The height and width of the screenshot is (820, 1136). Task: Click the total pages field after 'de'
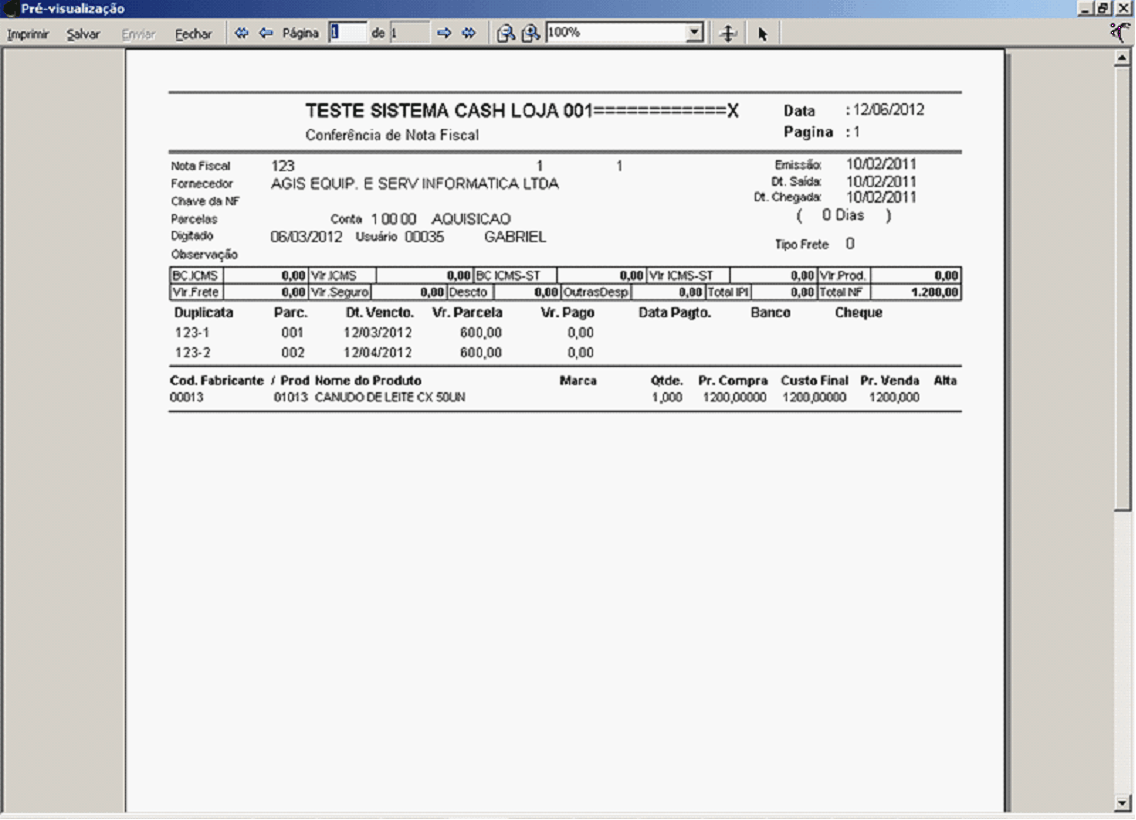(x=408, y=33)
